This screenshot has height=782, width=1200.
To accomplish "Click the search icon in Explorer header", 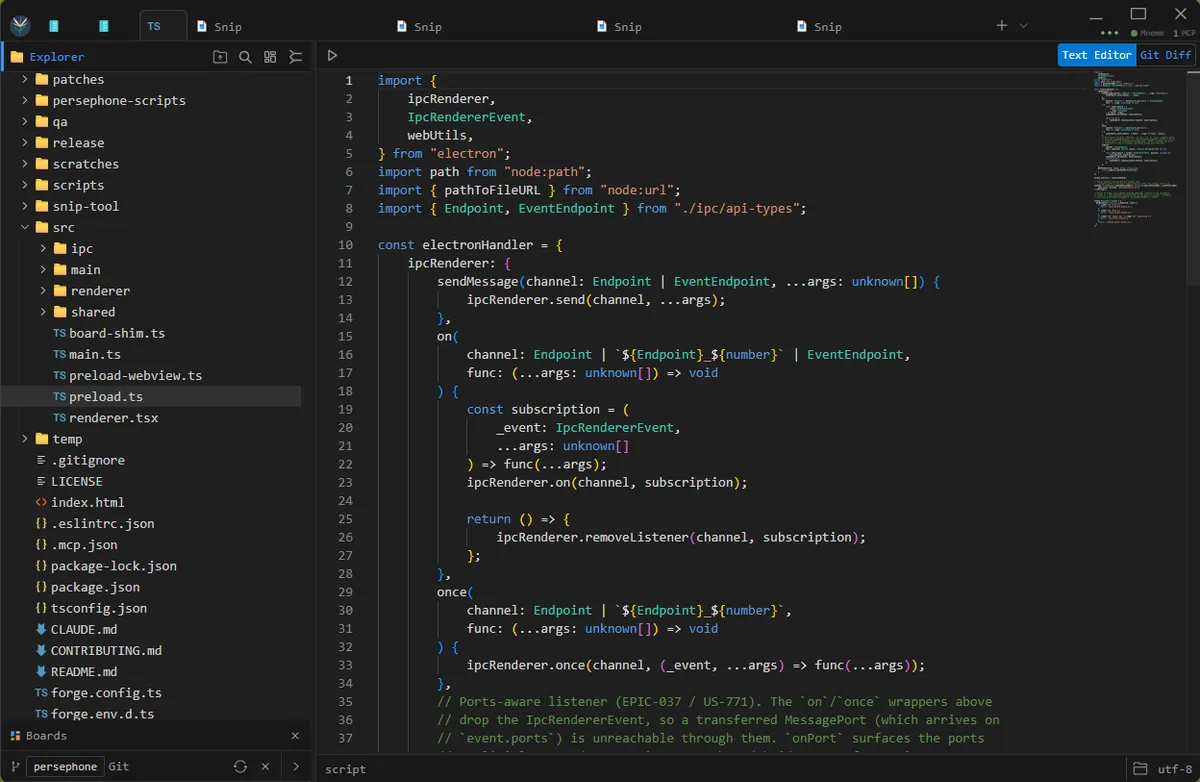I will (245, 57).
